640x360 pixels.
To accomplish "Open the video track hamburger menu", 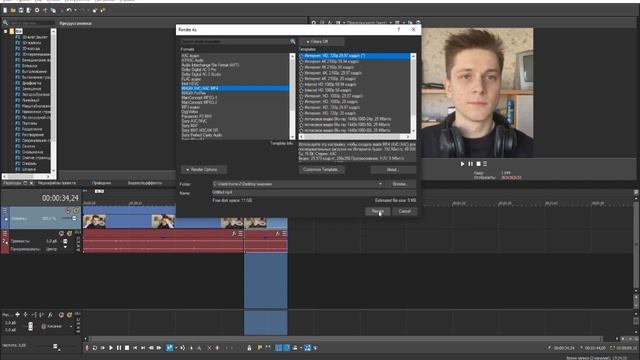I will 5,211.
